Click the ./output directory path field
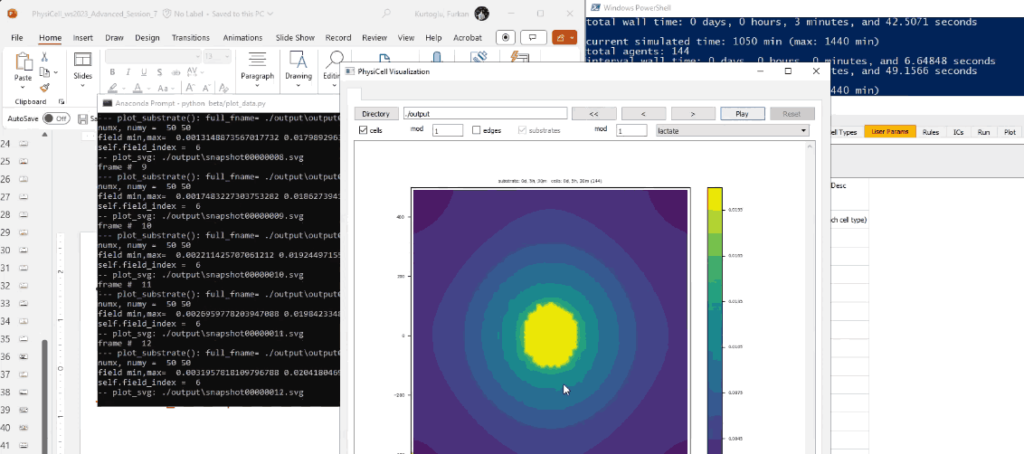1024x454 pixels. coord(485,114)
